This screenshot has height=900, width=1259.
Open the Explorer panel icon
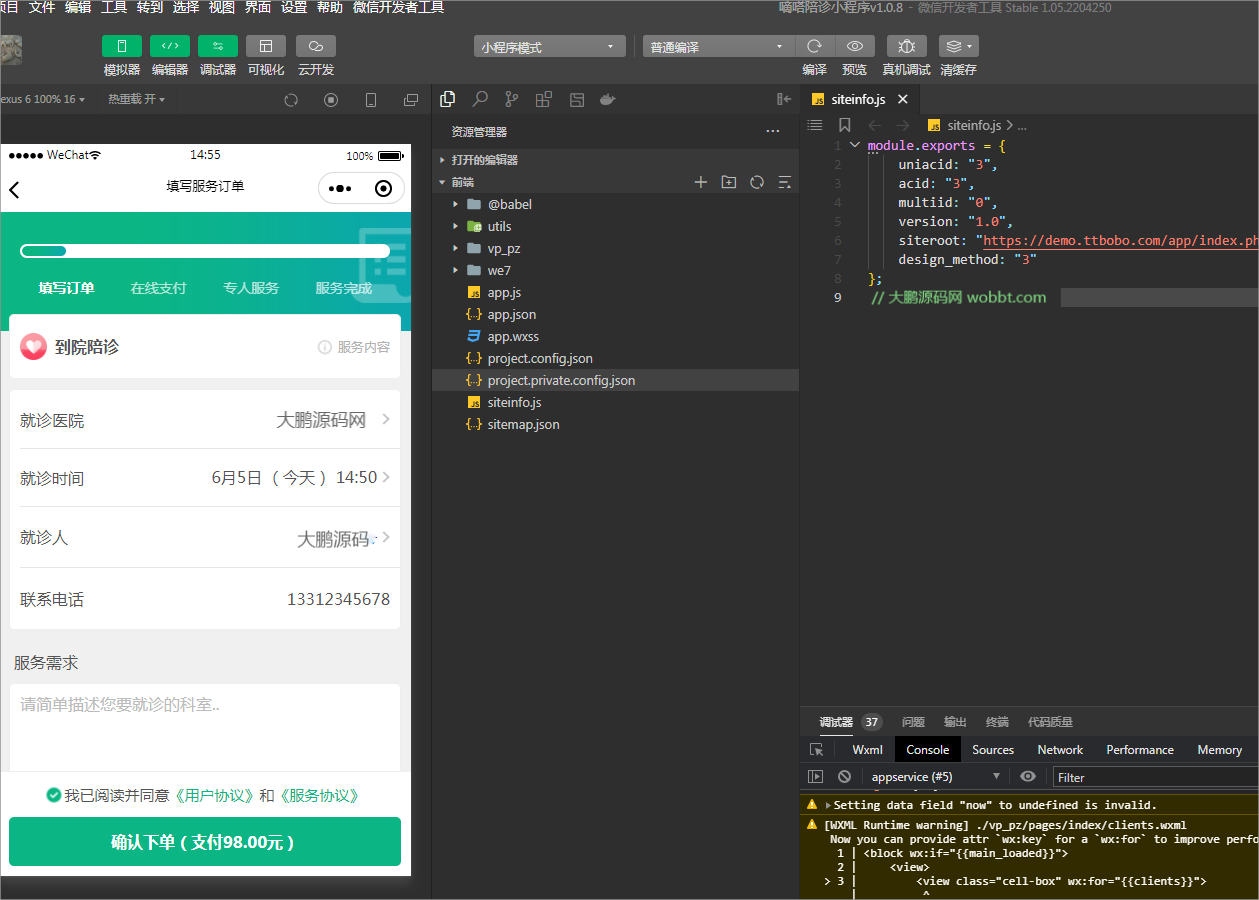(x=447, y=99)
